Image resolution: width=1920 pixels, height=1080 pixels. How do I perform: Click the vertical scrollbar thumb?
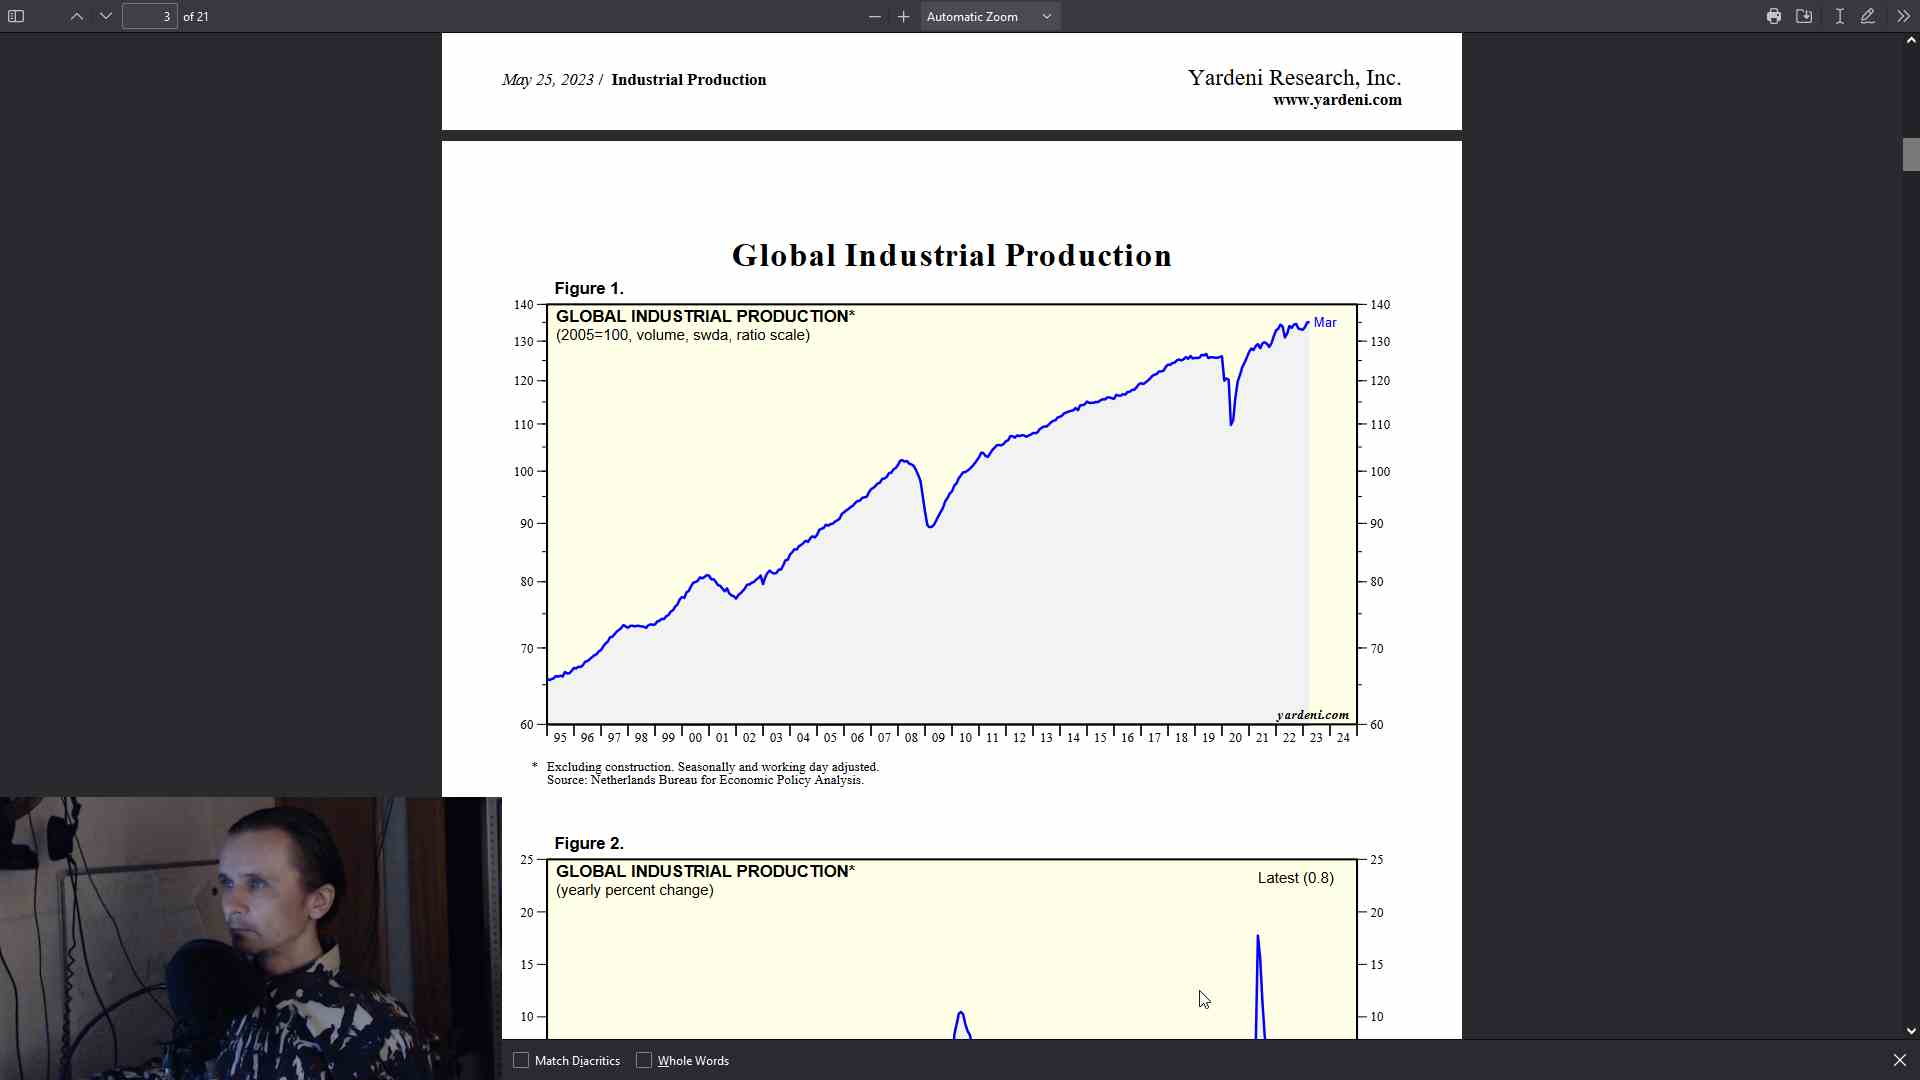click(1910, 155)
